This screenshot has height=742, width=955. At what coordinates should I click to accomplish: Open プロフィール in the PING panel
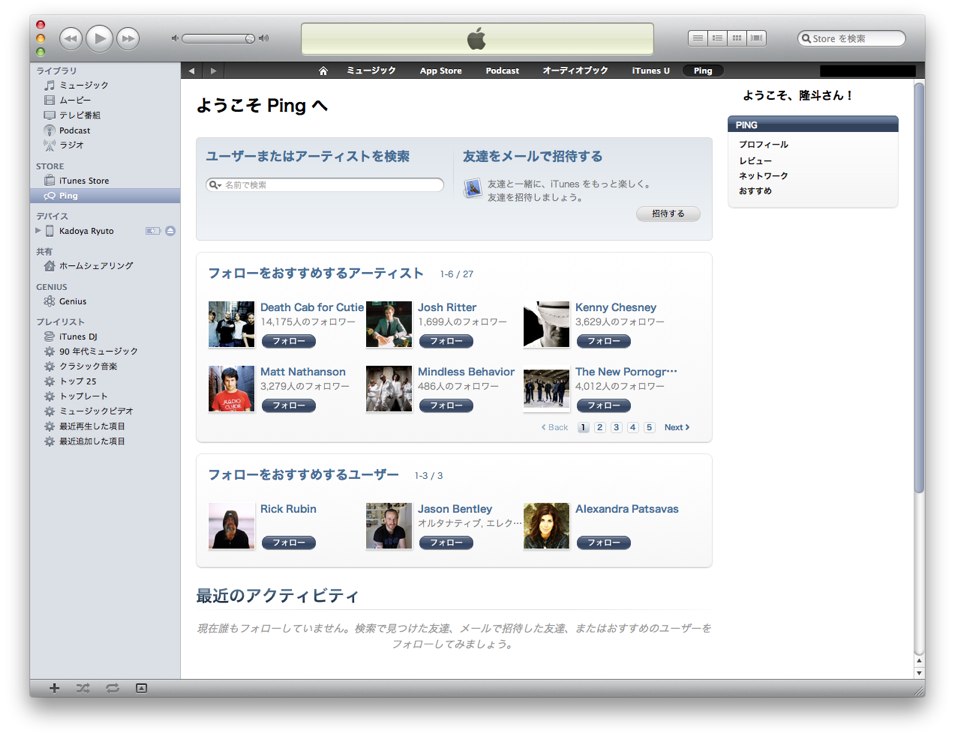764,144
